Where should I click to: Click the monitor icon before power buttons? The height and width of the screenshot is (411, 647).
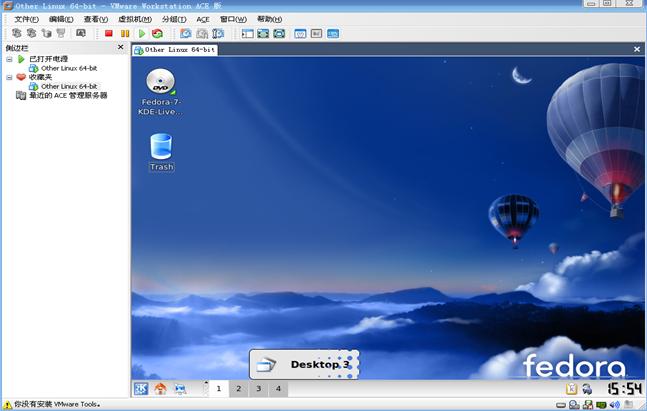click(x=81, y=33)
